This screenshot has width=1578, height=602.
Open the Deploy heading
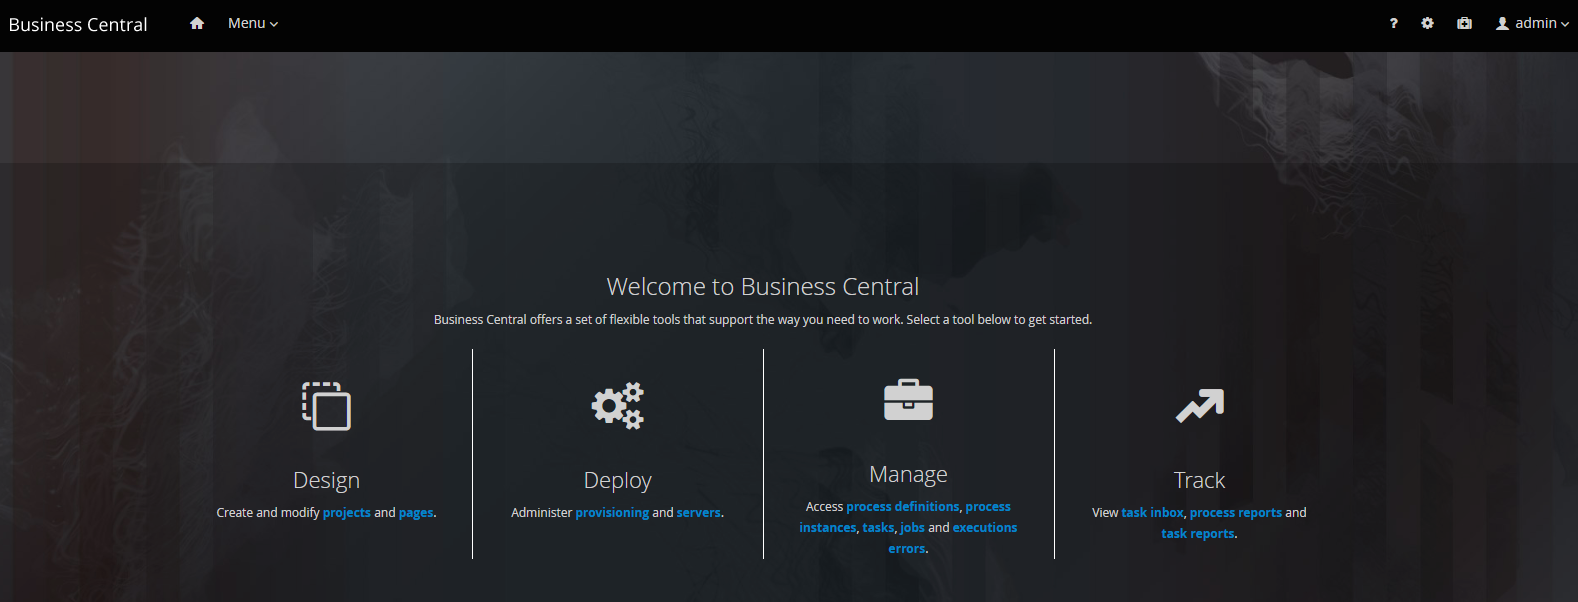(617, 480)
